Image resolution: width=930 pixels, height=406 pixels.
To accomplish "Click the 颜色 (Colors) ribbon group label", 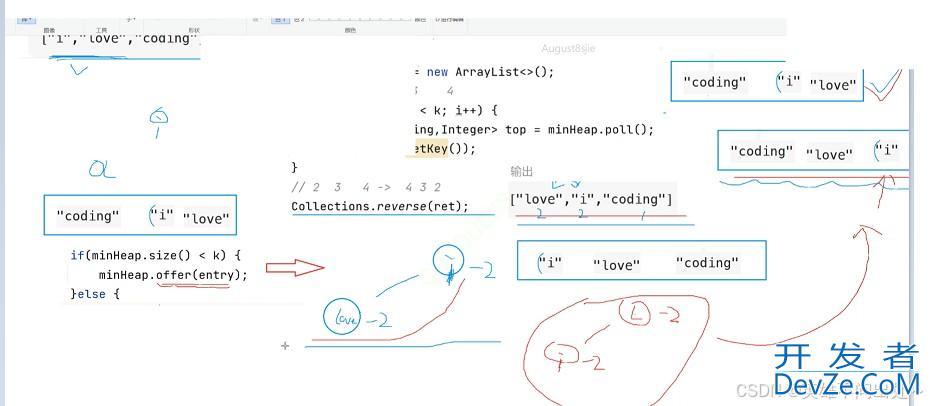I will 350,31.
